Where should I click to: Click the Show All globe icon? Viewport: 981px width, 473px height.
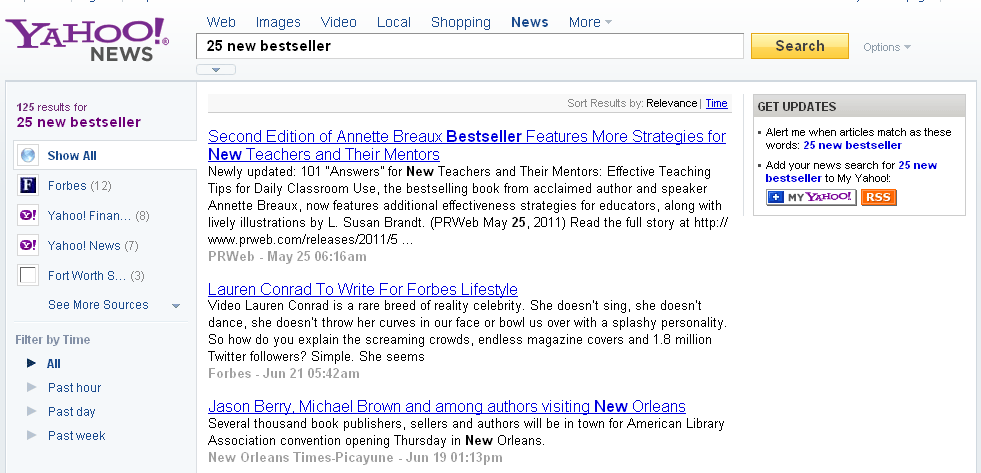pyautogui.click(x=28, y=155)
